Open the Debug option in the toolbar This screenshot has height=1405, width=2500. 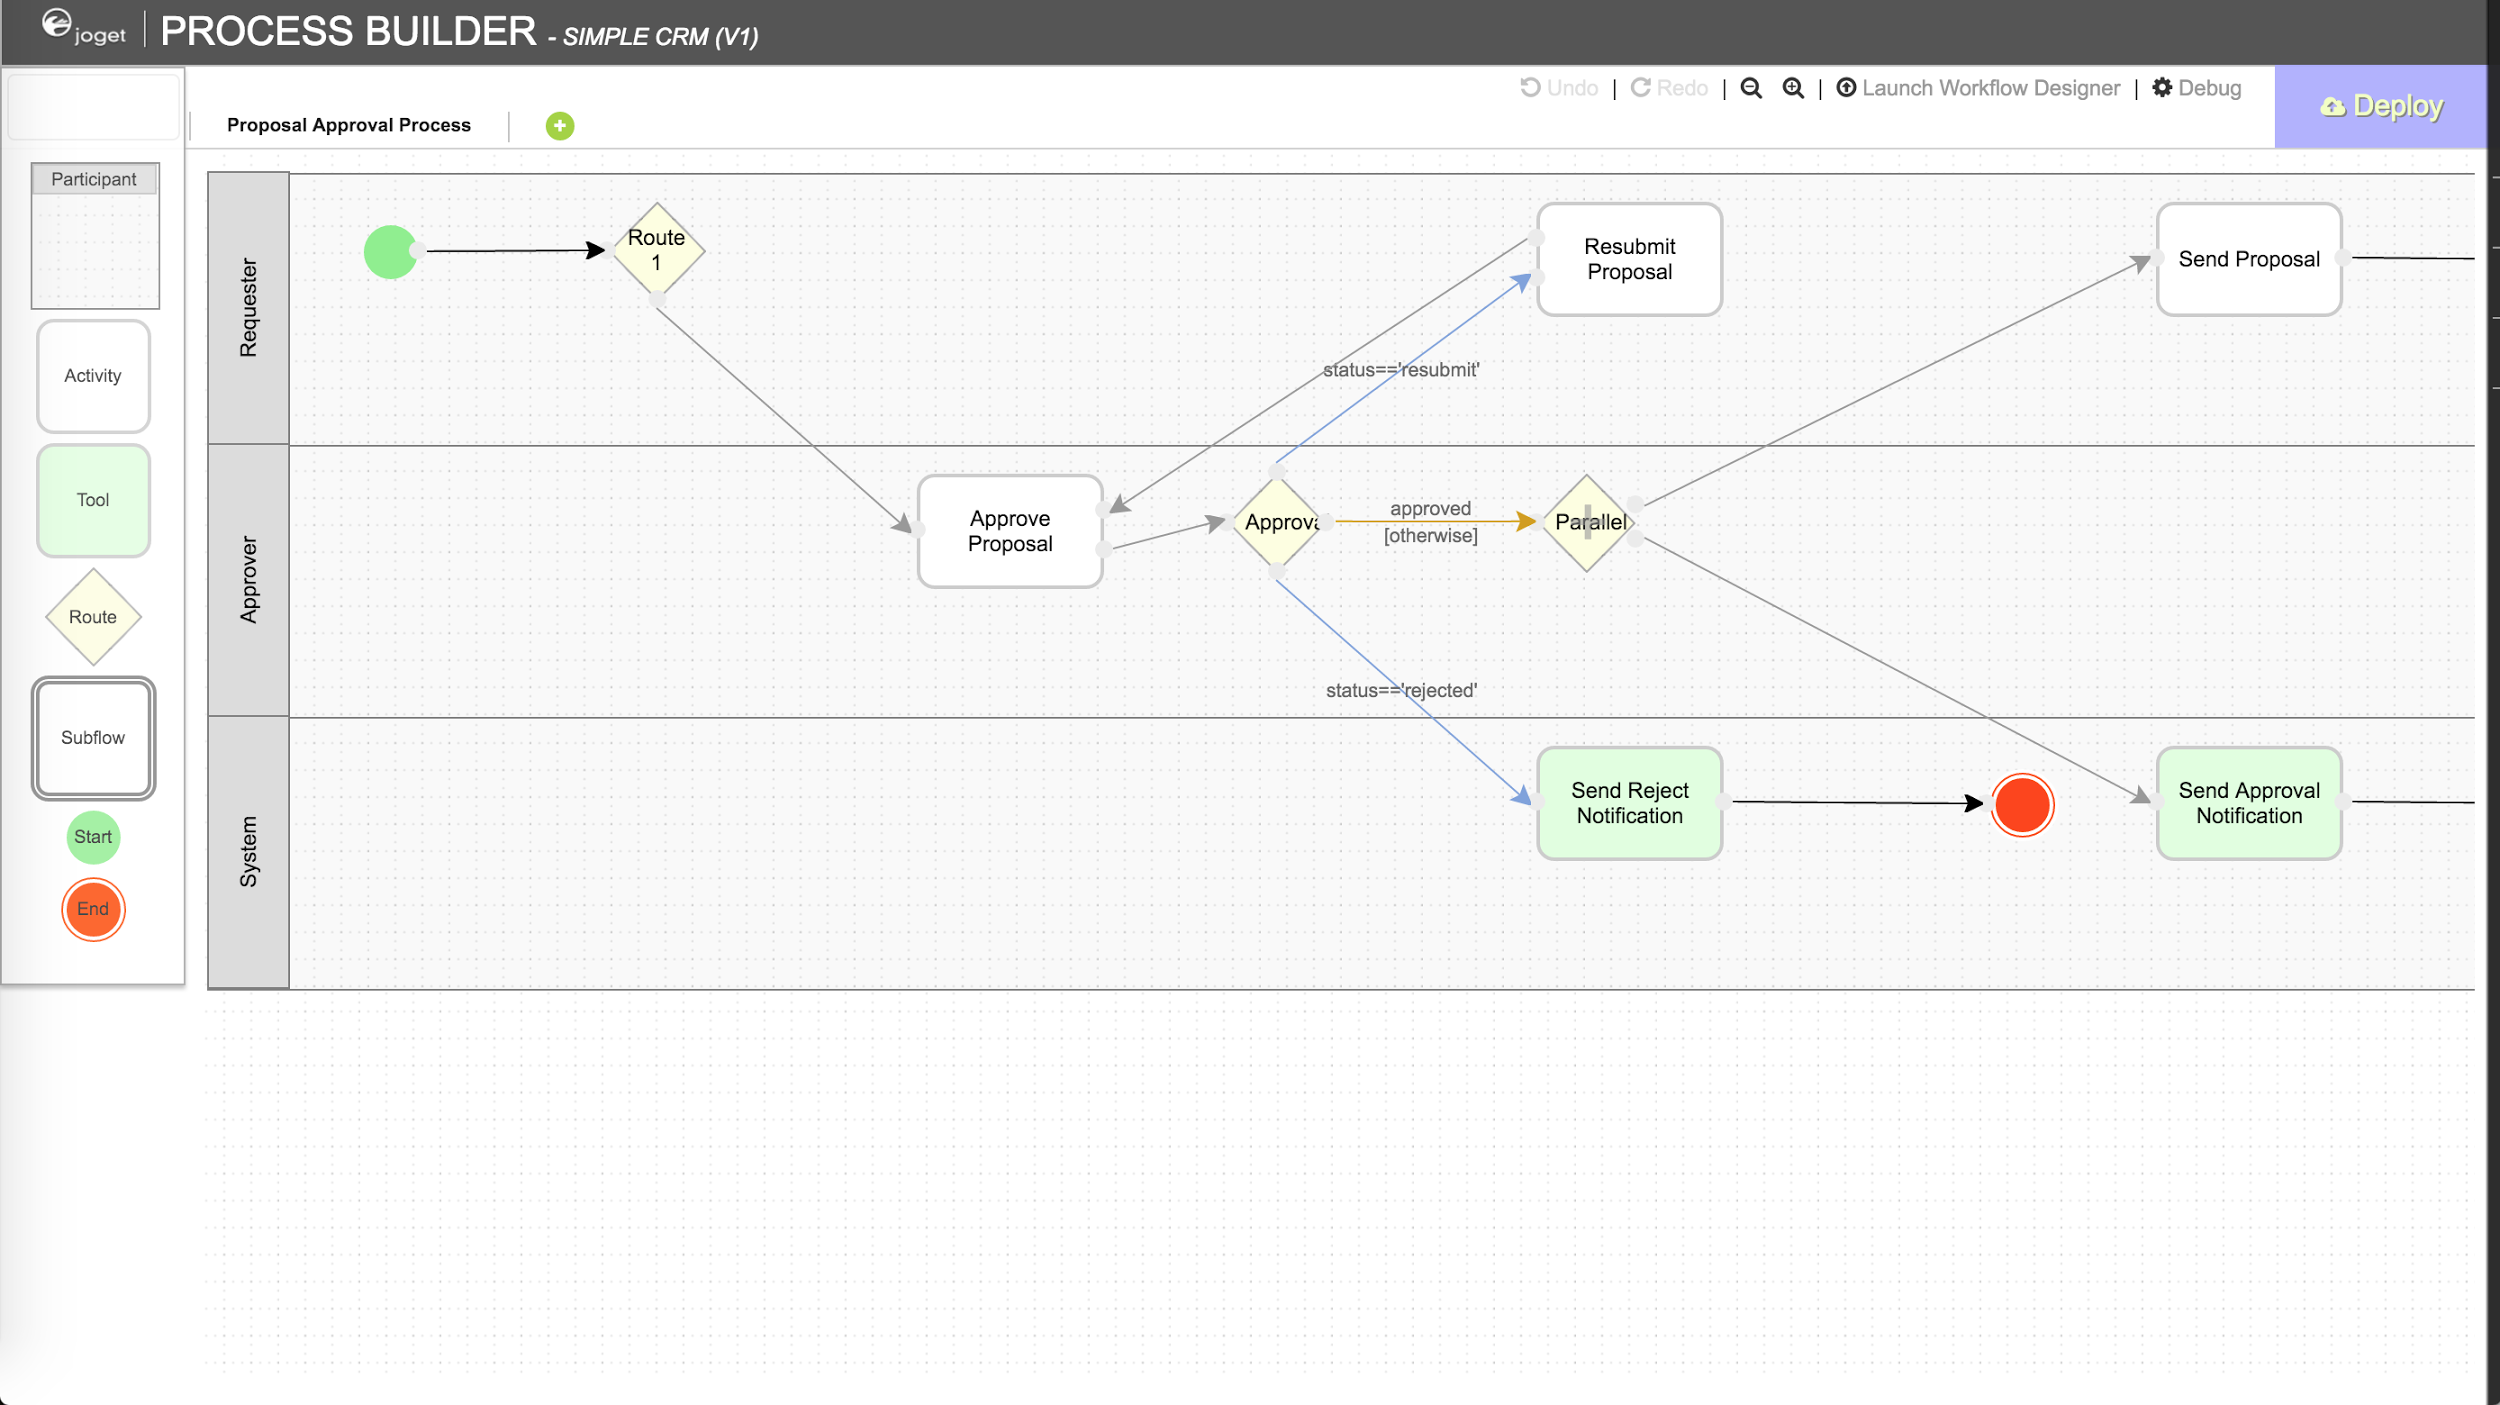[x=2197, y=88]
